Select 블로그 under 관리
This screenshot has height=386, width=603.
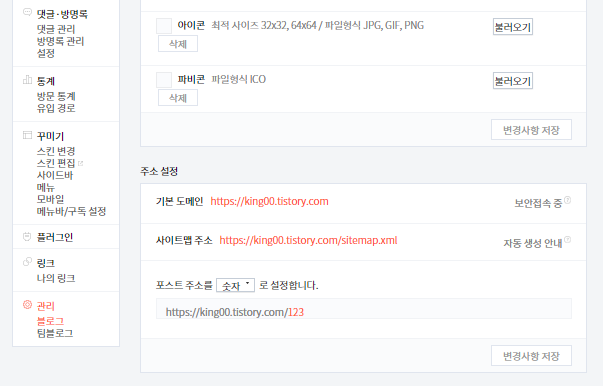coord(50,321)
